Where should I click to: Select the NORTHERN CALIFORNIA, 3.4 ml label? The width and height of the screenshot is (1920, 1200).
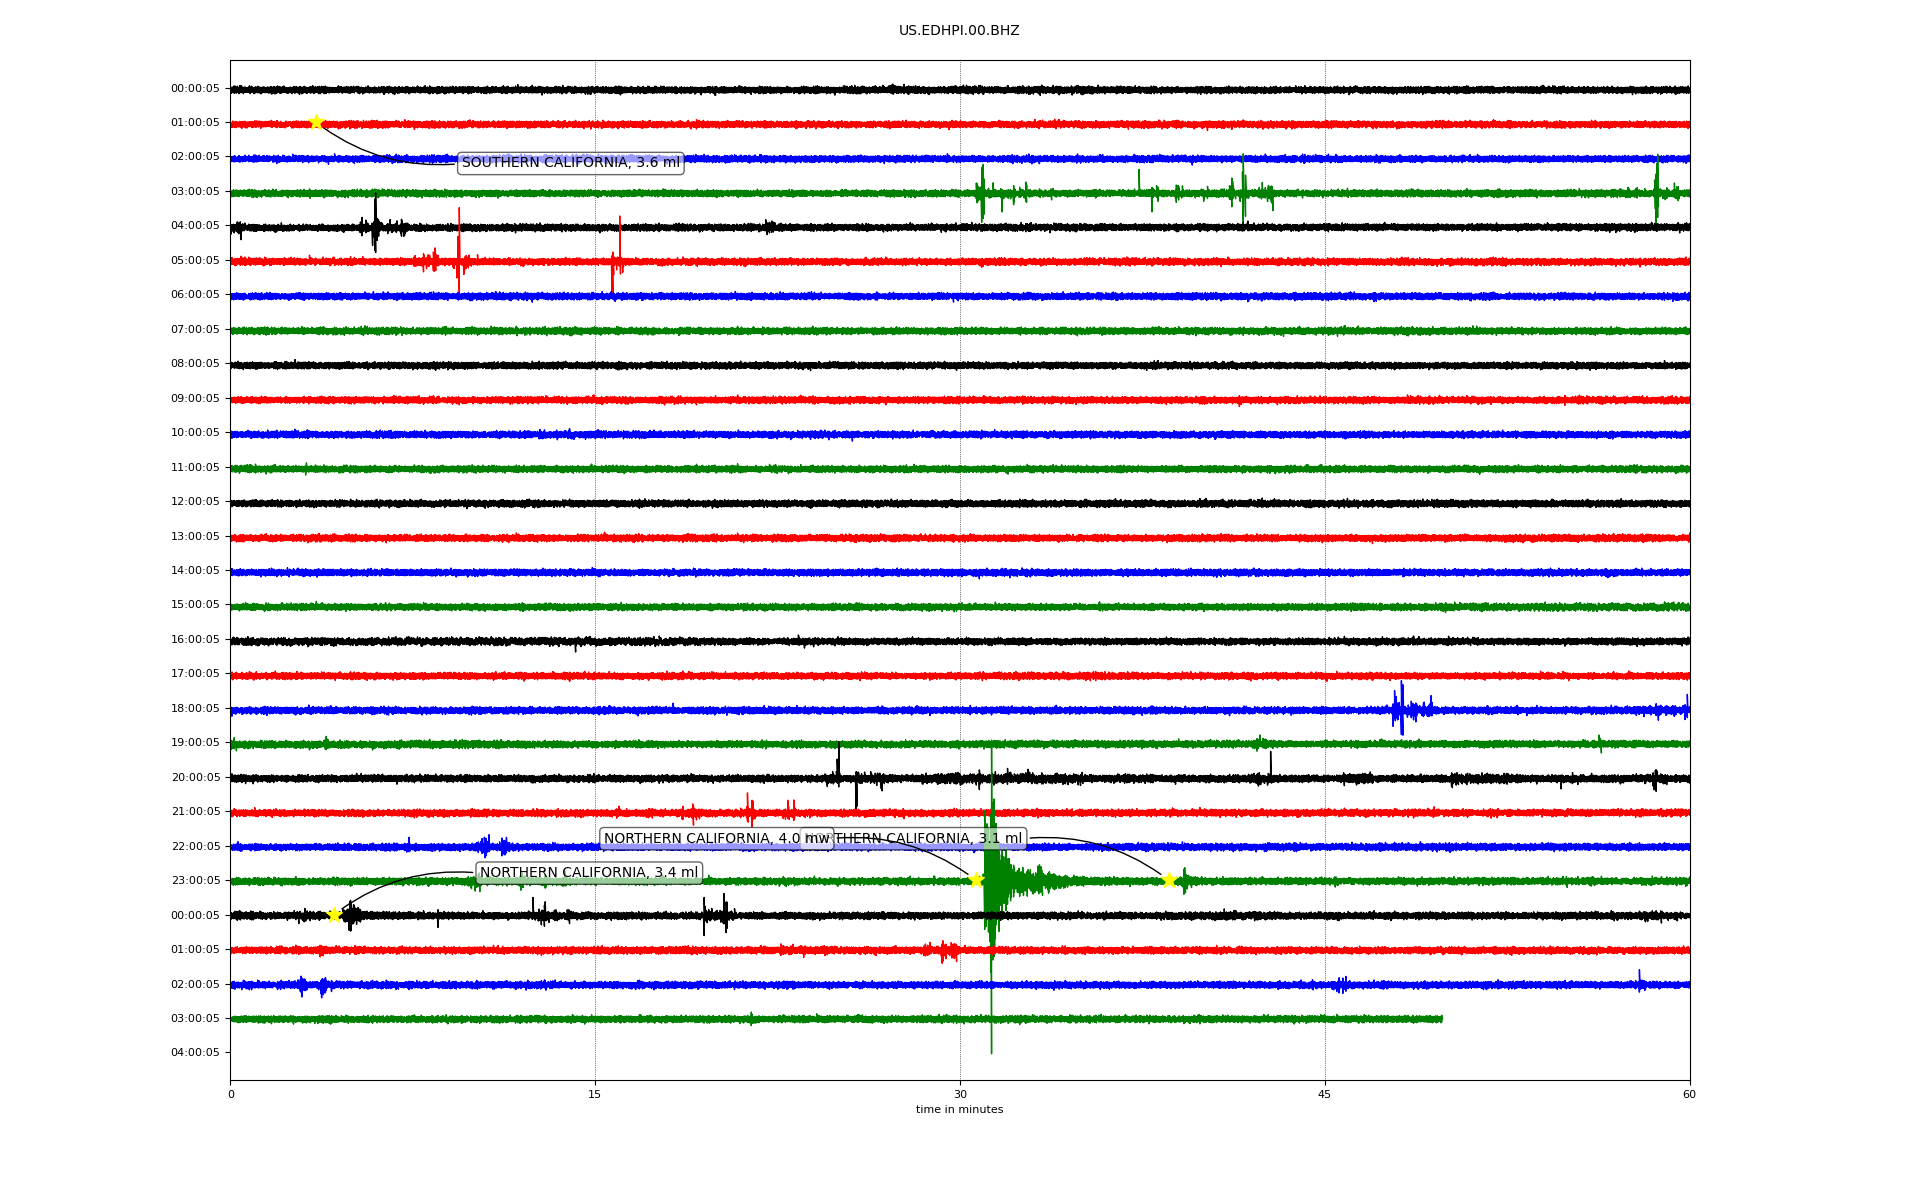[588, 873]
